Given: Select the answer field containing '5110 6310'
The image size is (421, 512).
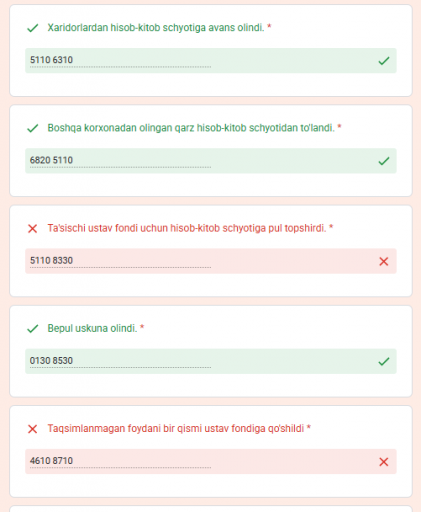Looking at the screenshot, I should (211, 61).
